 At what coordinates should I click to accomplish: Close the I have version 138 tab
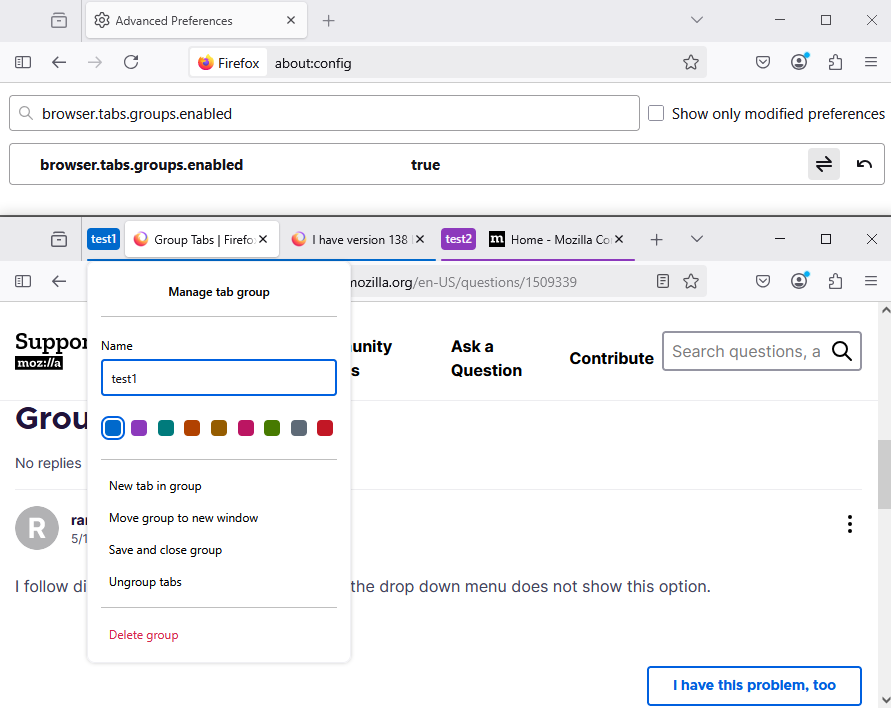(420, 239)
